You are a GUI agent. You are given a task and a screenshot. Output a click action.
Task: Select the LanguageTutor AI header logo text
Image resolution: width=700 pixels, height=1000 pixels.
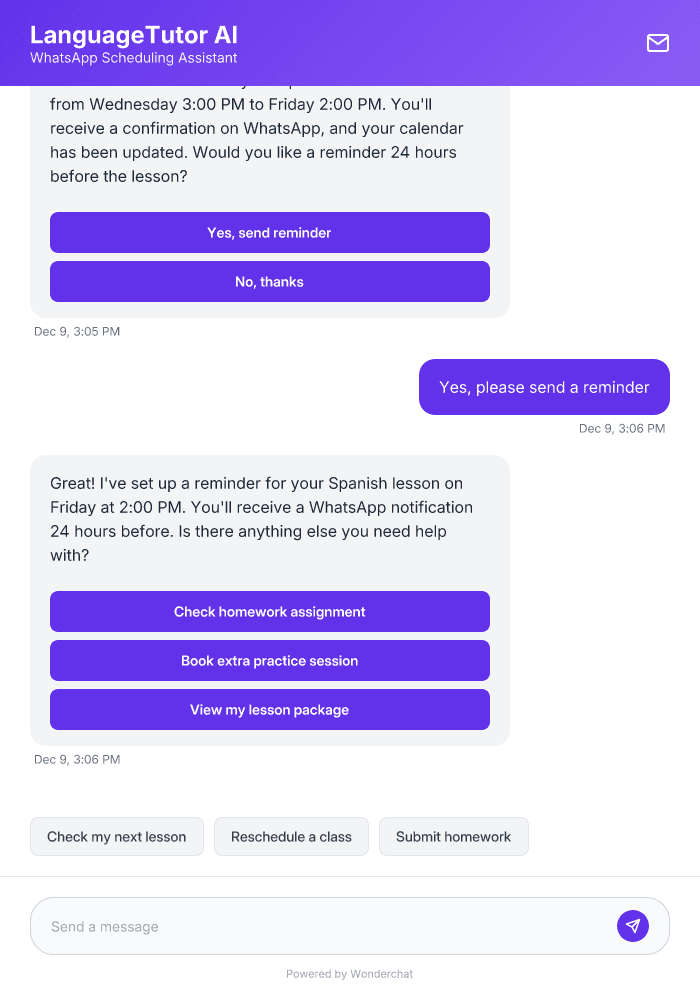point(133,35)
